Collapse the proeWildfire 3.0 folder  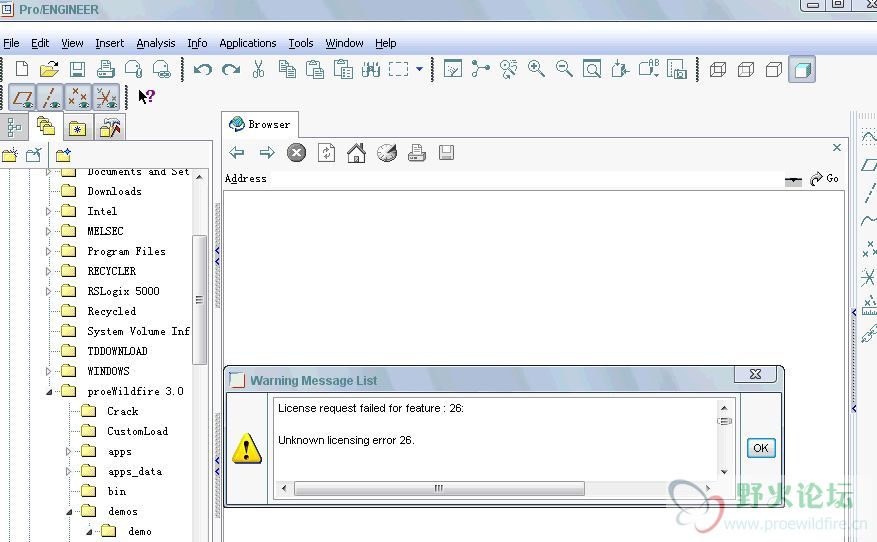click(49, 392)
